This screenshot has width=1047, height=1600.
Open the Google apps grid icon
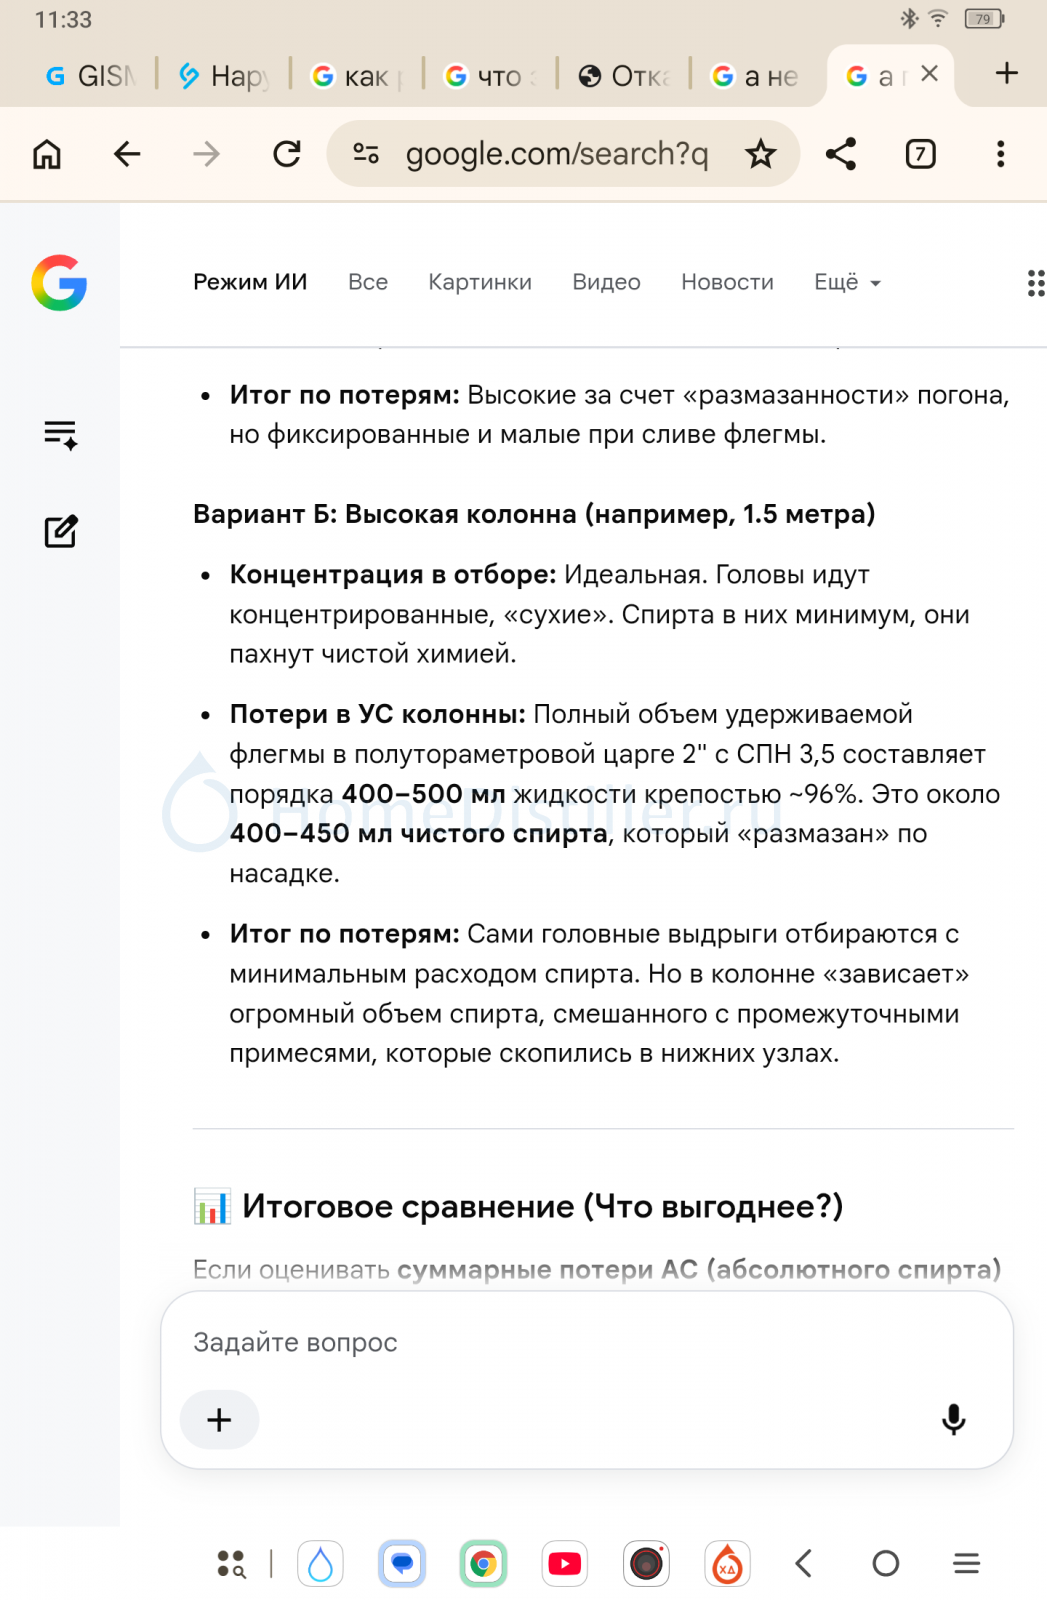coord(1035,283)
